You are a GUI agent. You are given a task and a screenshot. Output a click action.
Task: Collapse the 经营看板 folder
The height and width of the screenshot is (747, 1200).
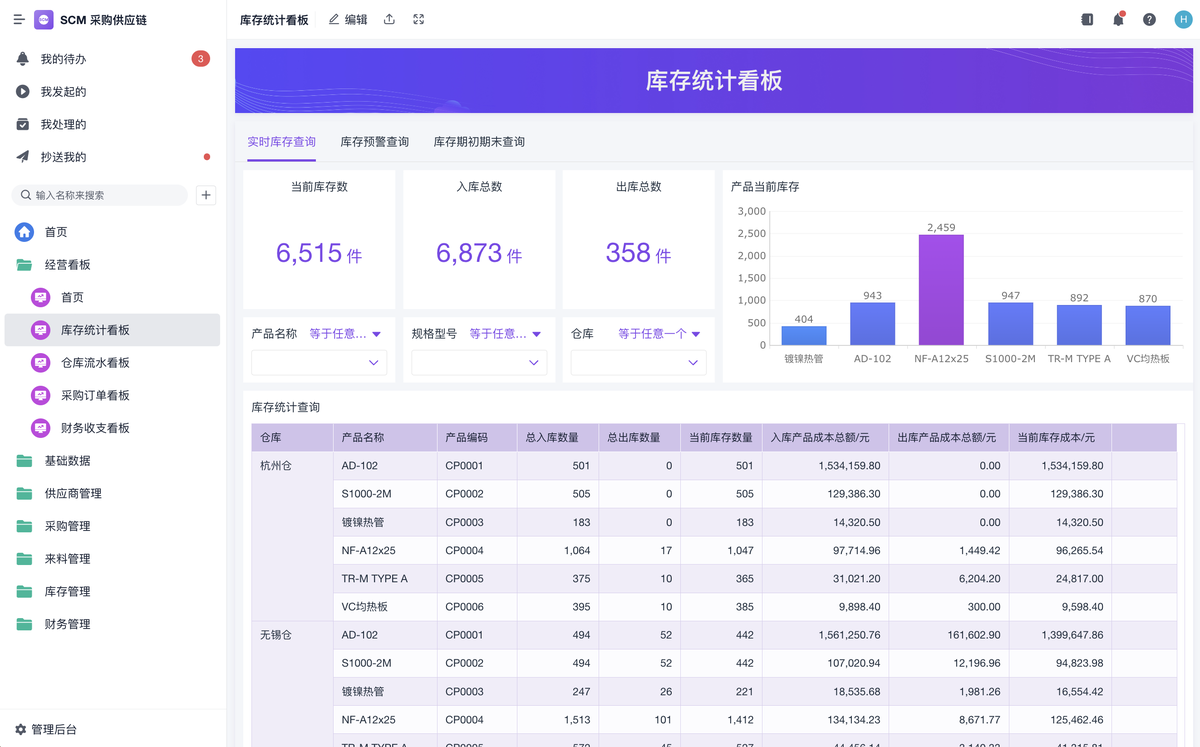67,265
